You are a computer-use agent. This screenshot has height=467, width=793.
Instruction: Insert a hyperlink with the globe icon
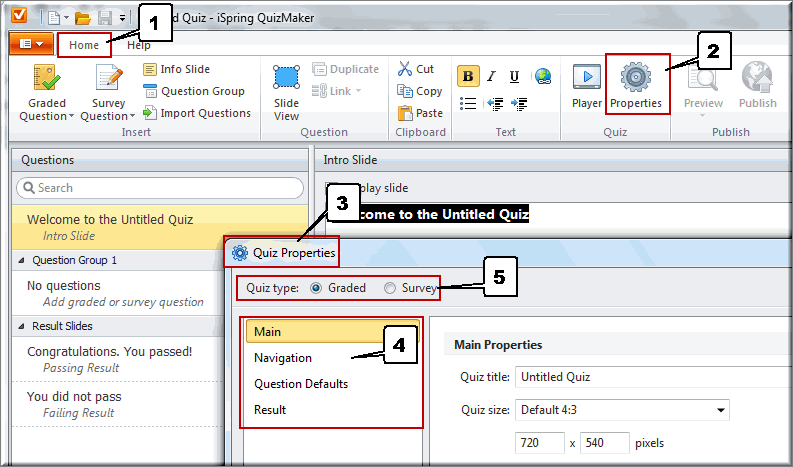[x=543, y=76]
